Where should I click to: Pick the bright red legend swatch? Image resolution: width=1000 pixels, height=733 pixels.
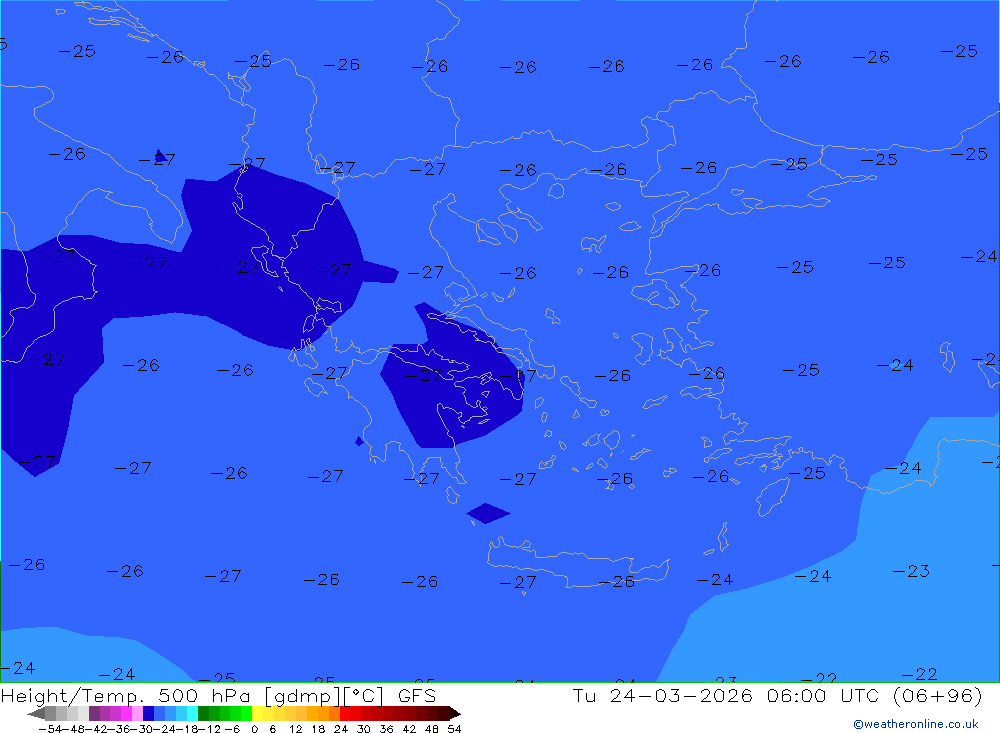coord(345,713)
